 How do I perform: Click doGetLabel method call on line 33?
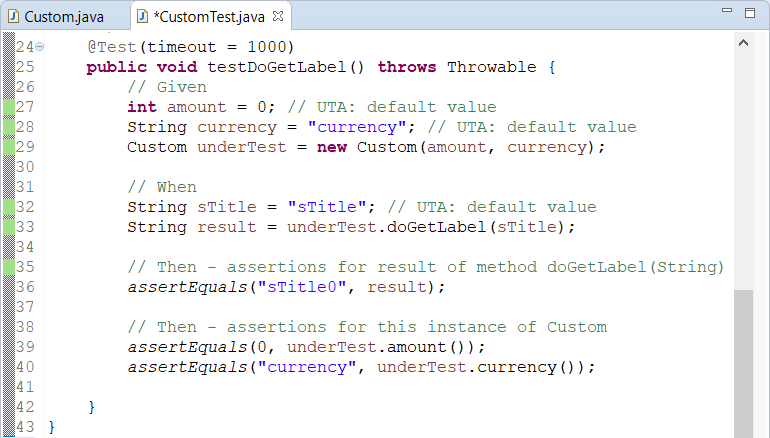(436, 227)
